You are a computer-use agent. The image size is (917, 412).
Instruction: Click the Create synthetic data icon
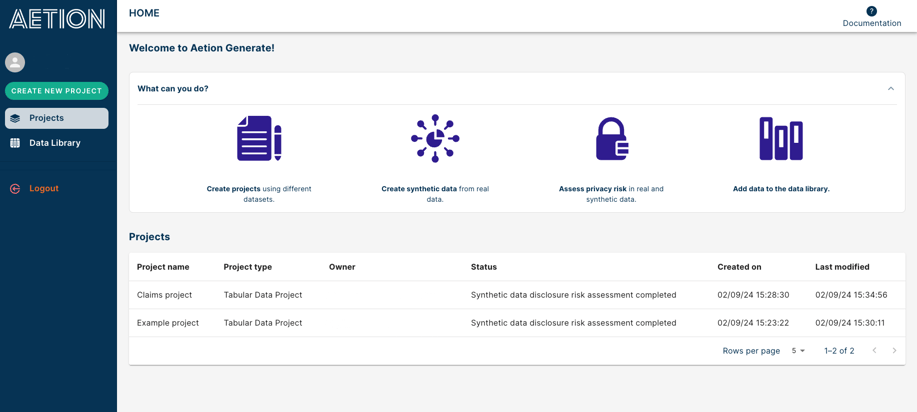coord(435,138)
